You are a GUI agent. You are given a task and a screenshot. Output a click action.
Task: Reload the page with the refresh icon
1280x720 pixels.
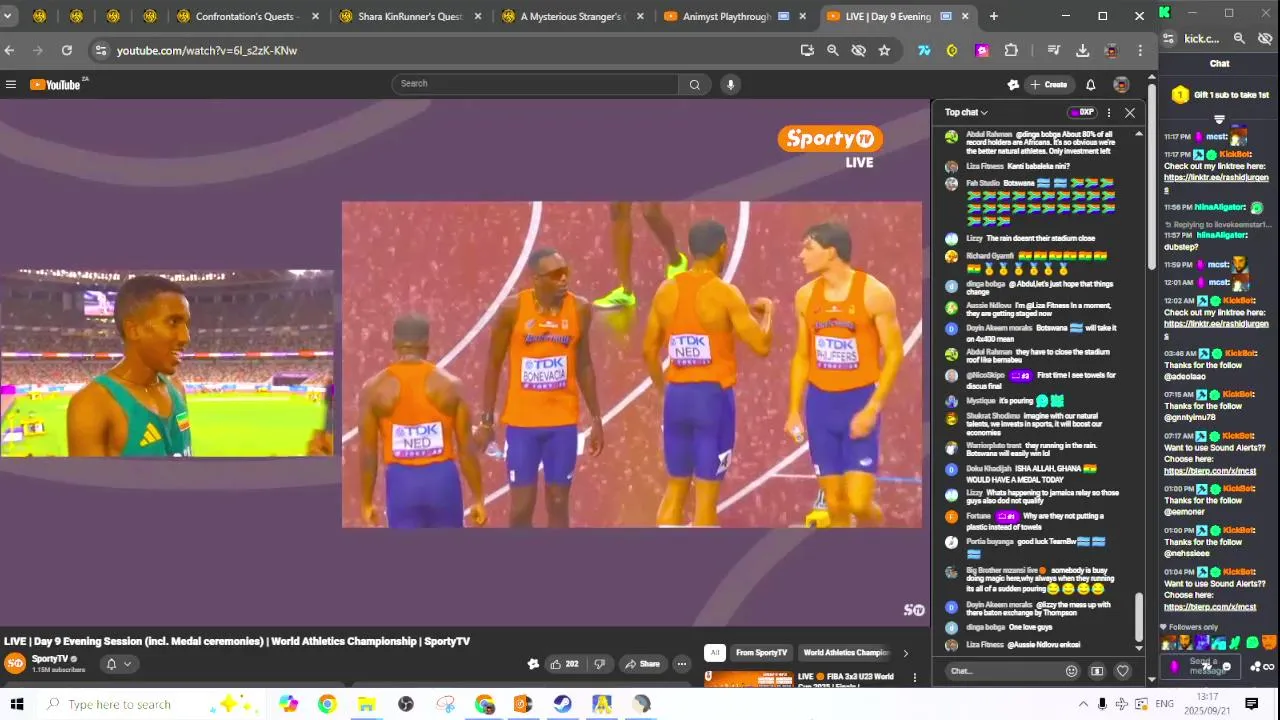67,50
